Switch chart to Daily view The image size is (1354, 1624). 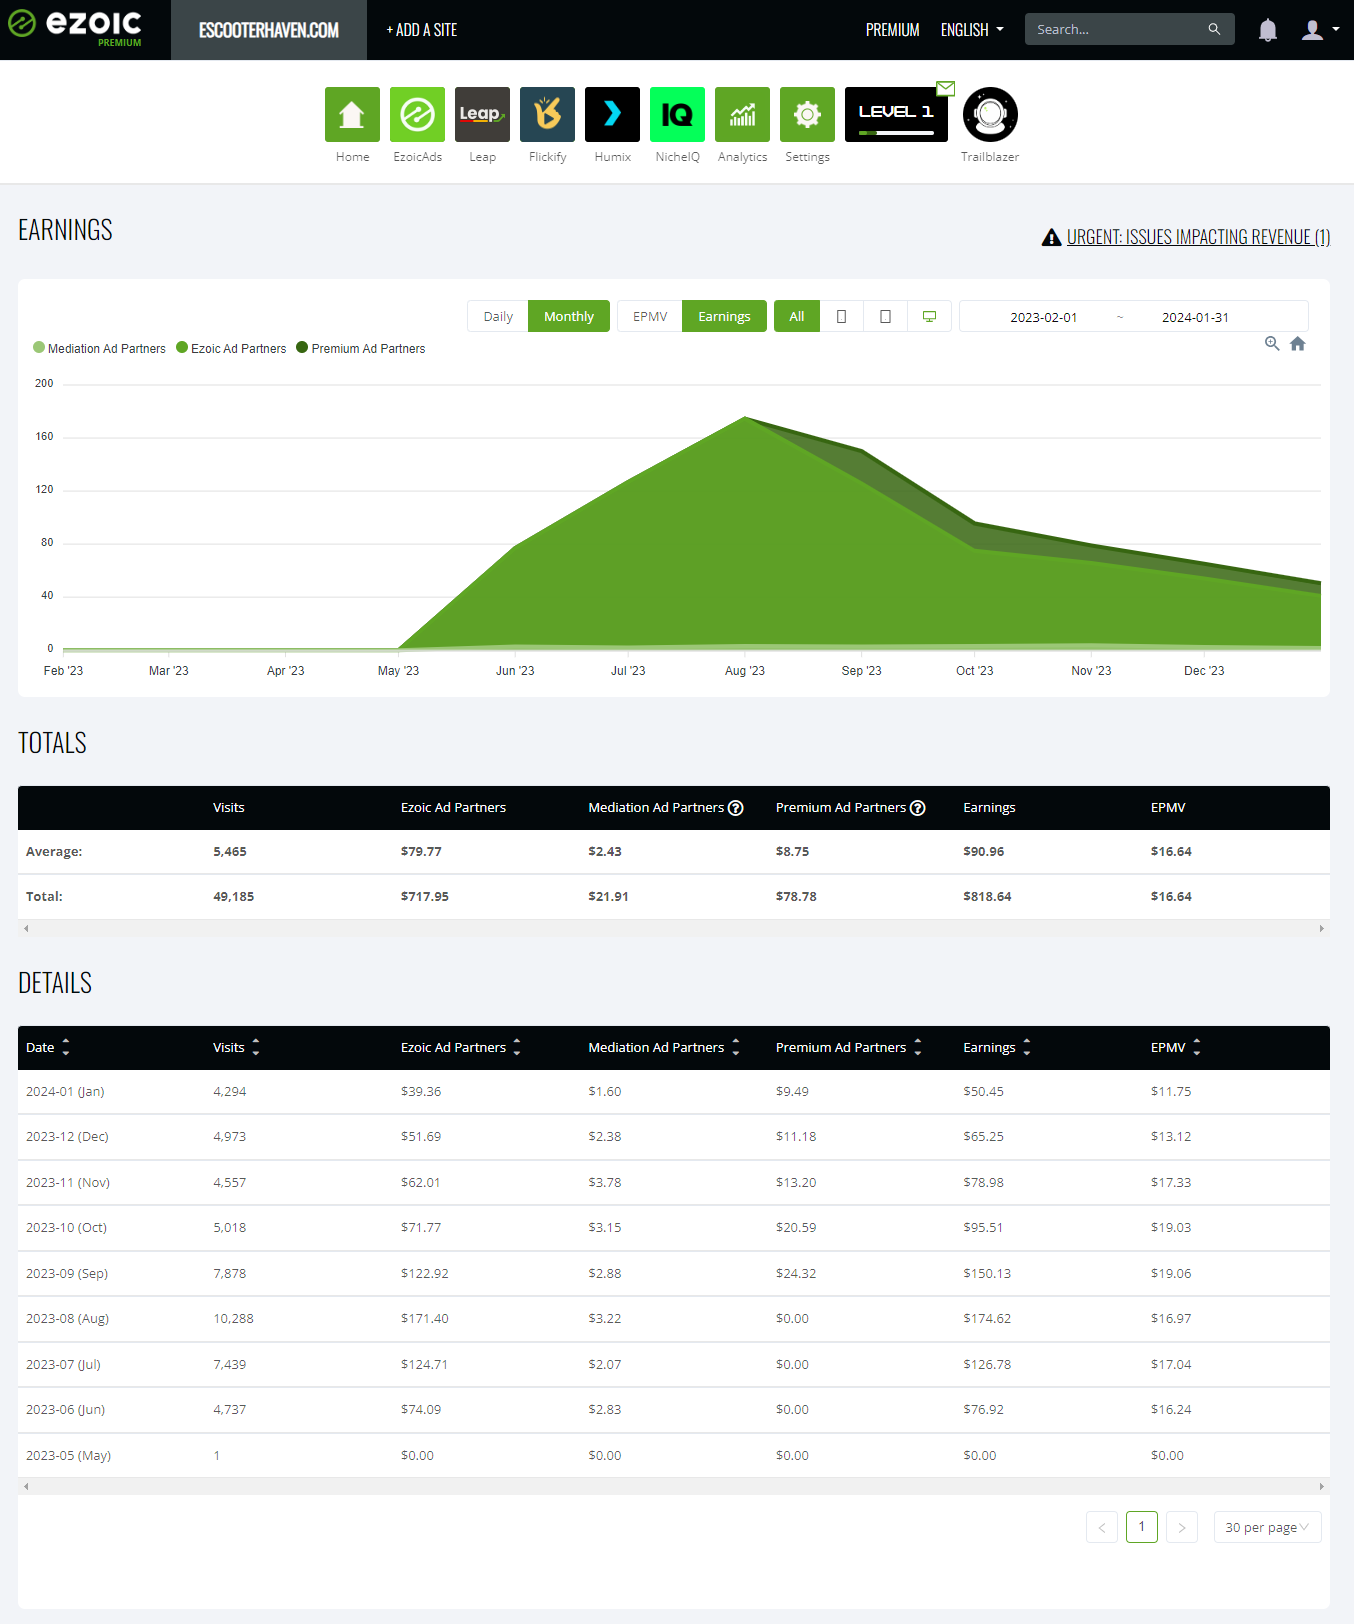tap(498, 316)
